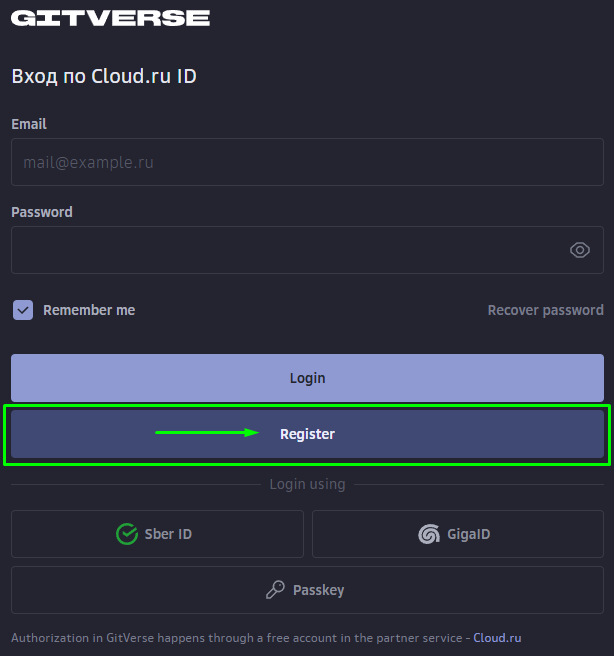Sign in with the Sber ID button

click(x=157, y=534)
